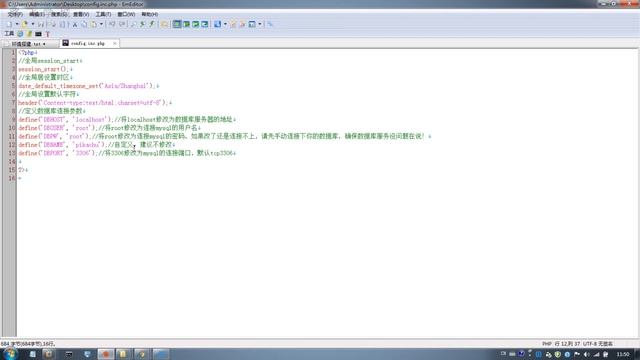Click the Find Next toolbar icon
This screenshot has height=360, width=640.
(142, 24)
